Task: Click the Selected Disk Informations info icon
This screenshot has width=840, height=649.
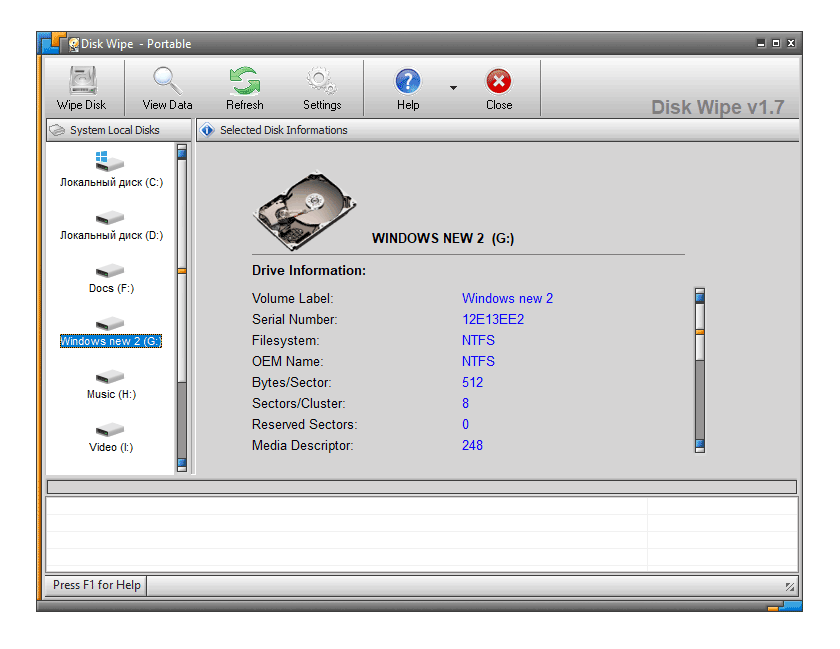Action: coord(206,129)
